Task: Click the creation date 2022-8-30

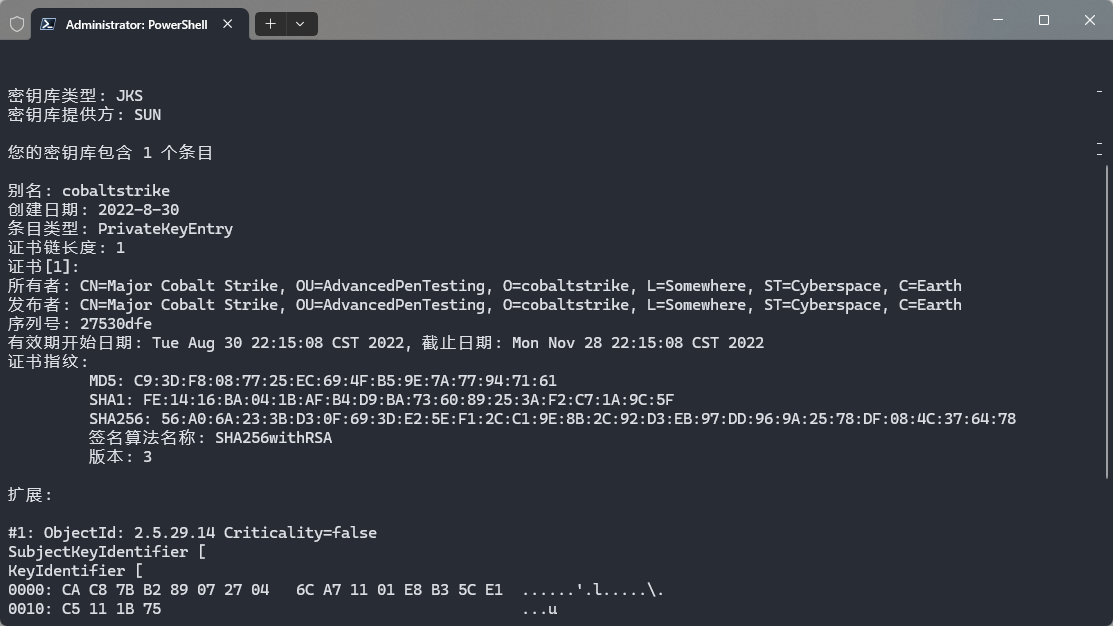Action: [x=138, y=210]
